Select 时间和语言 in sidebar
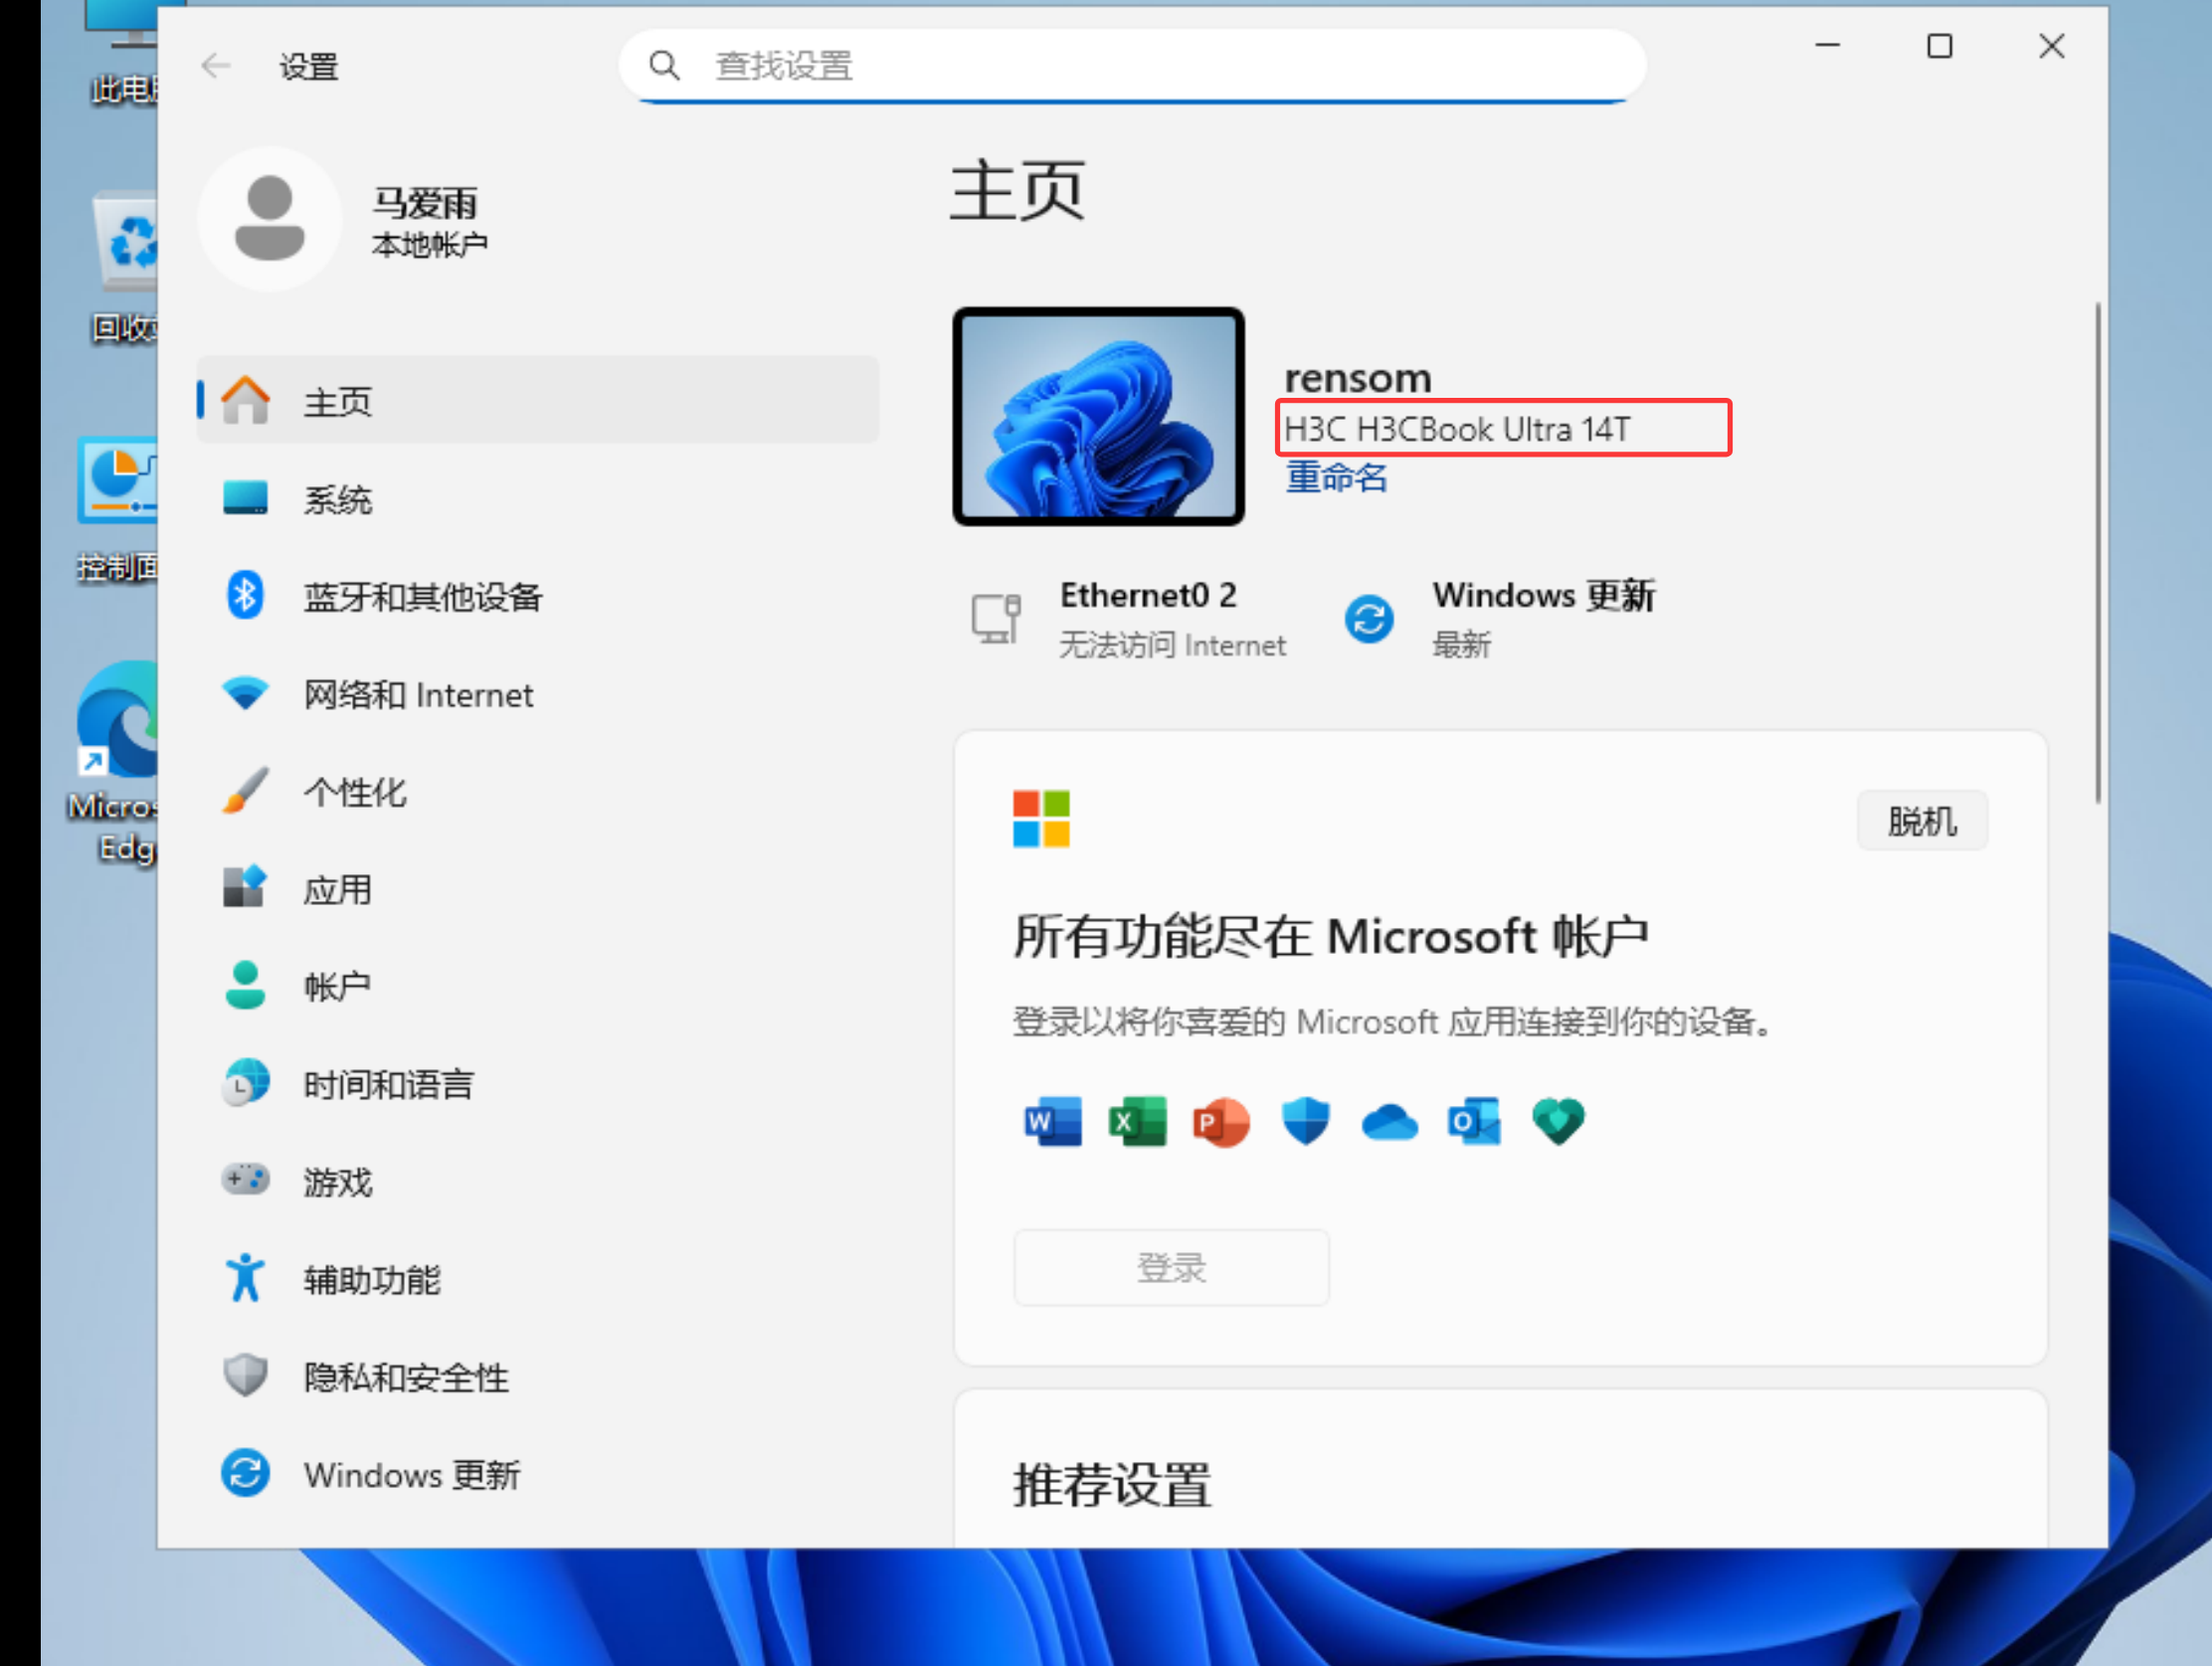 (388, 1084)
